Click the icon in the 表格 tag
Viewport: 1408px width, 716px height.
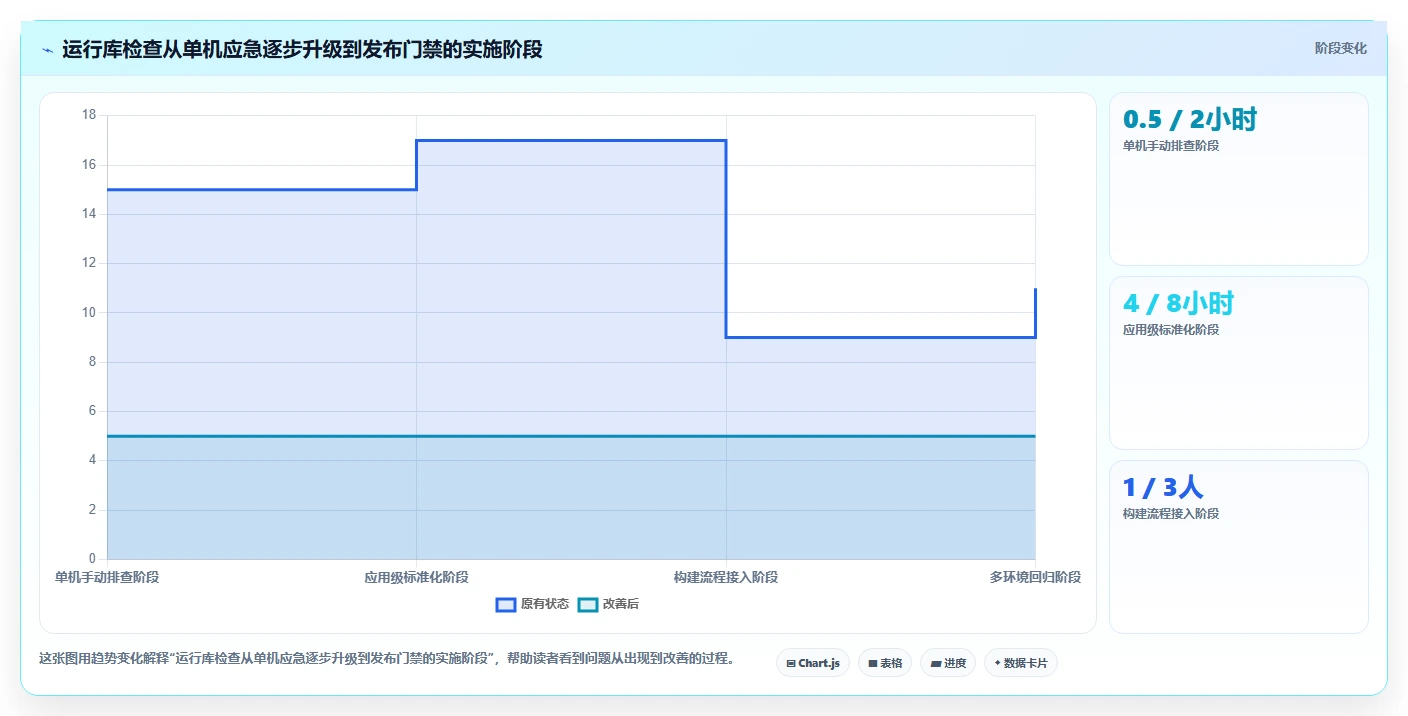[x=872, y=663]
